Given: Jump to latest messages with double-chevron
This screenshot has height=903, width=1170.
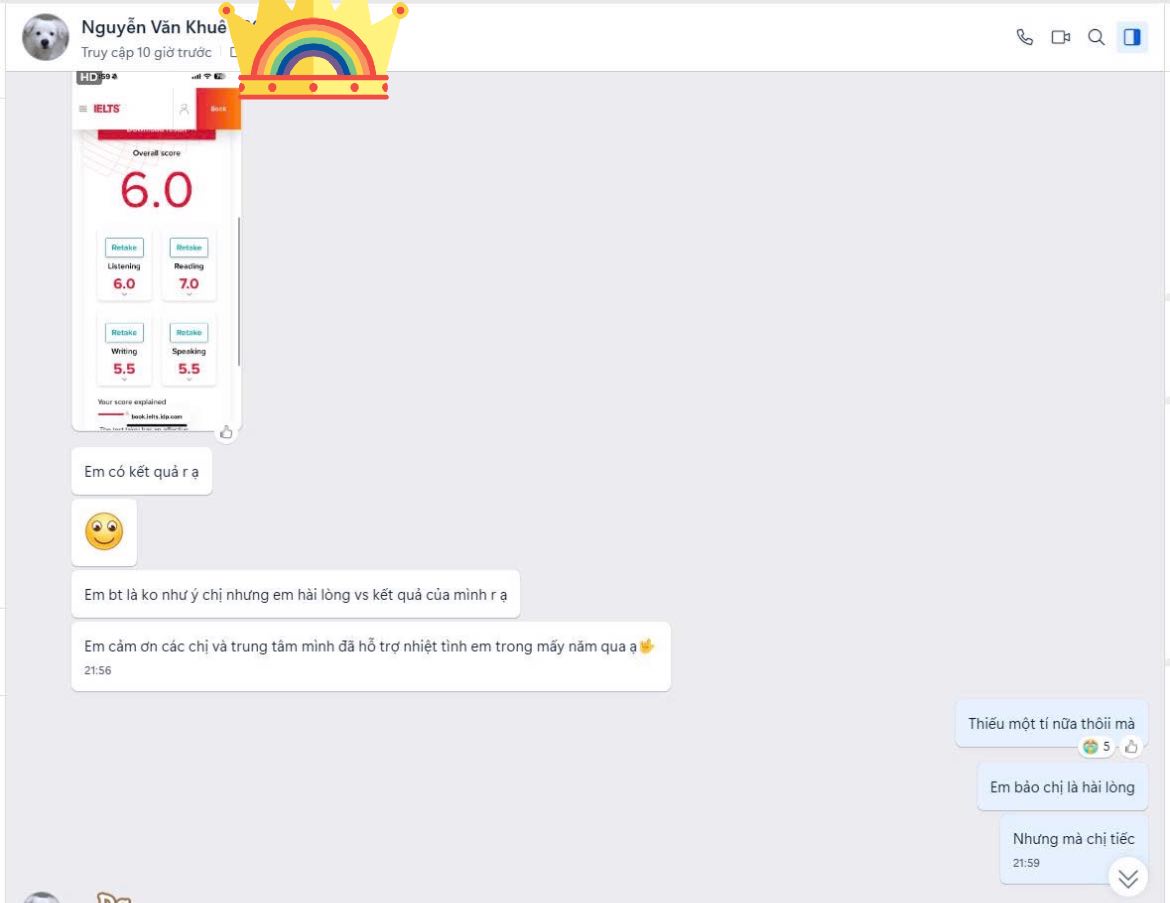Looking at the screenshot, I should click(1128, 878).
